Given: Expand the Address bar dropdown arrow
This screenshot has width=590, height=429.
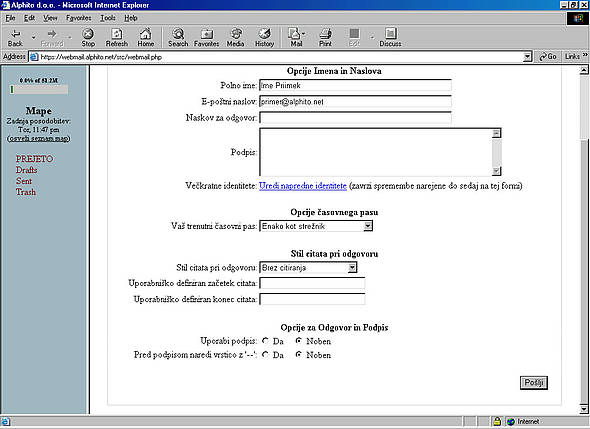Looking at the screenshot, I should pyautogui.click(x=528, y=57).
